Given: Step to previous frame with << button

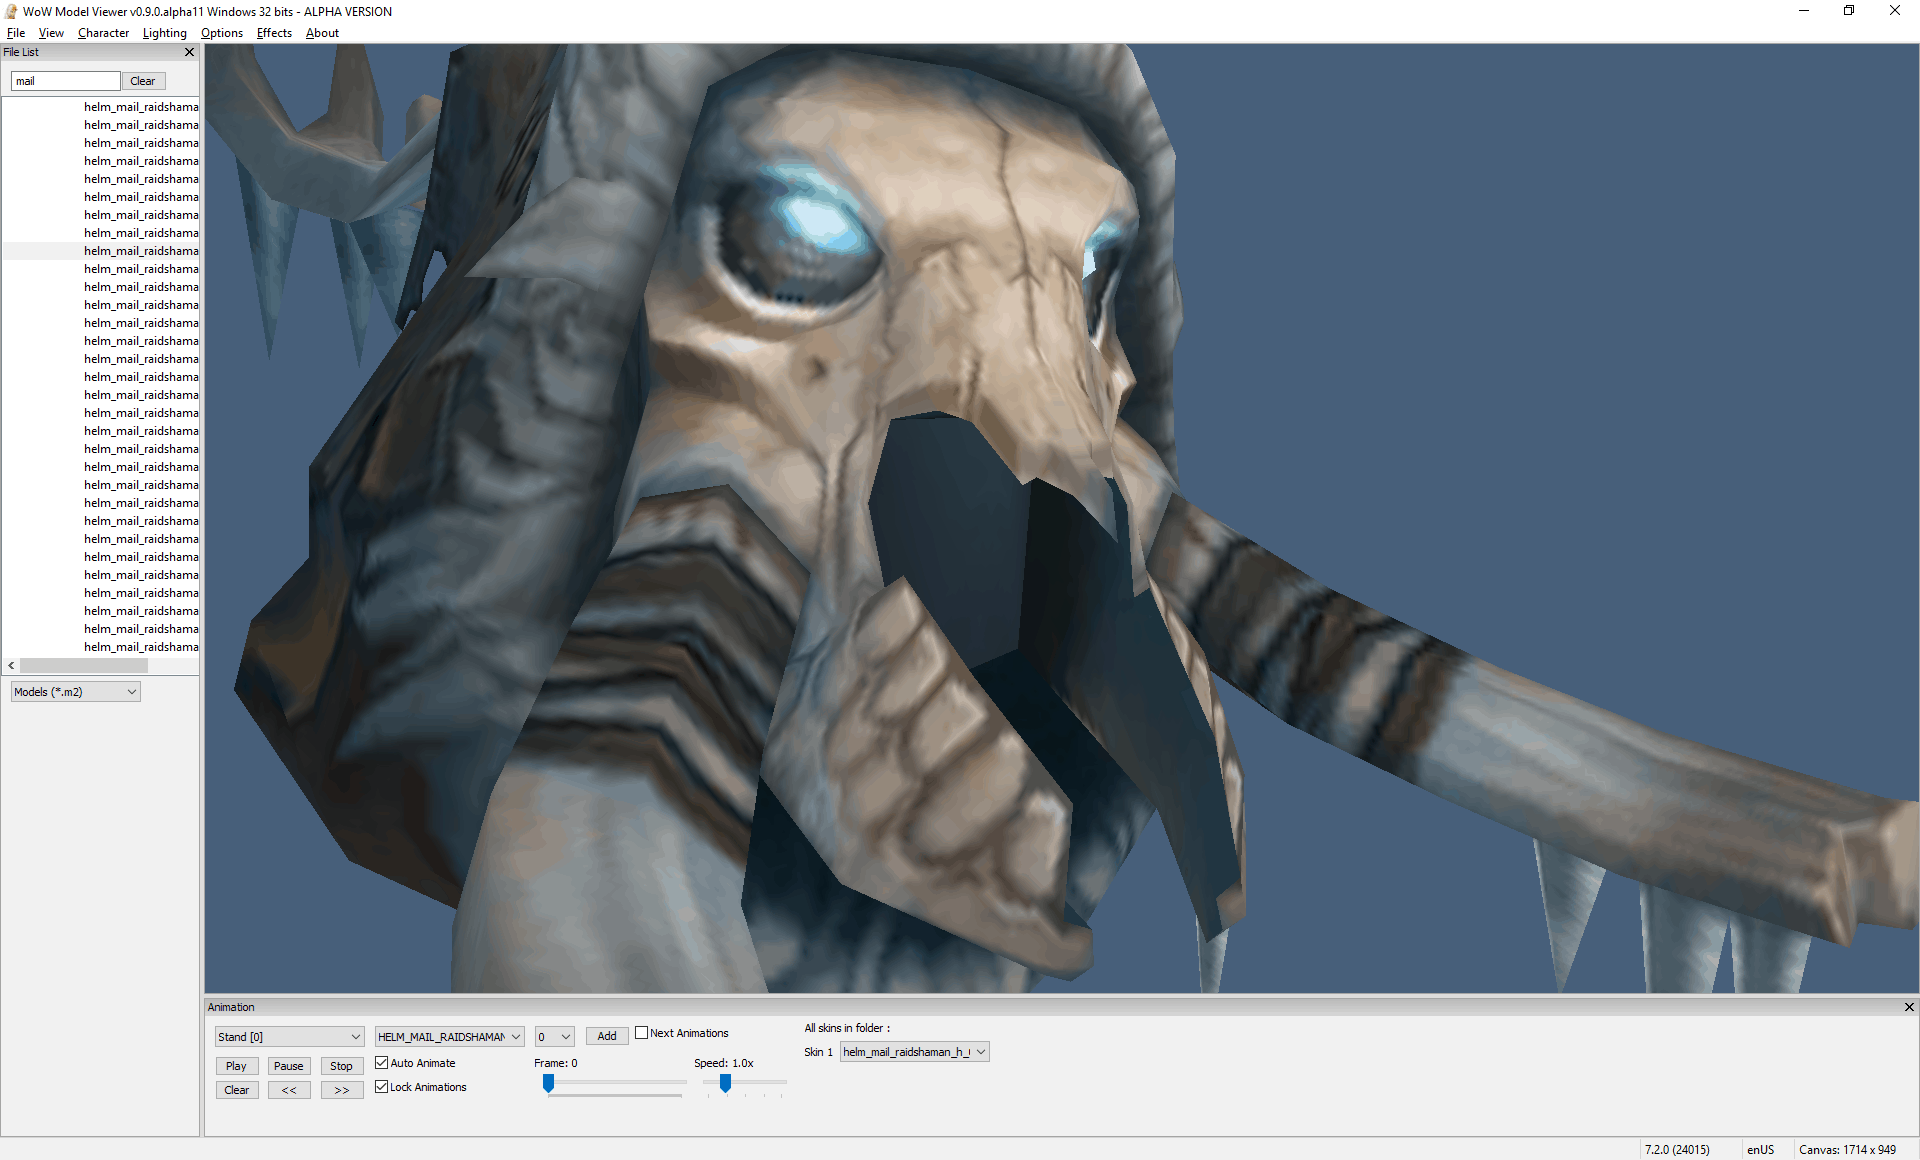Looking at the screenshot, I should [289, 1090].
